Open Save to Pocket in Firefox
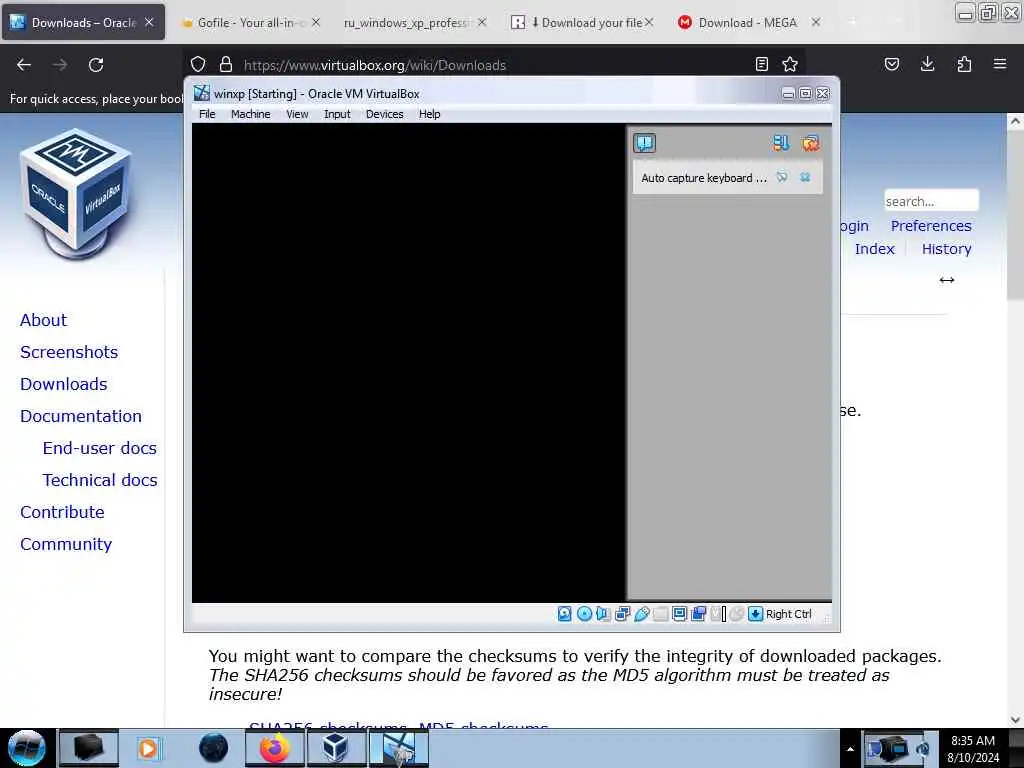Viewport: 1024px width, 768px height. pos(891,64)
